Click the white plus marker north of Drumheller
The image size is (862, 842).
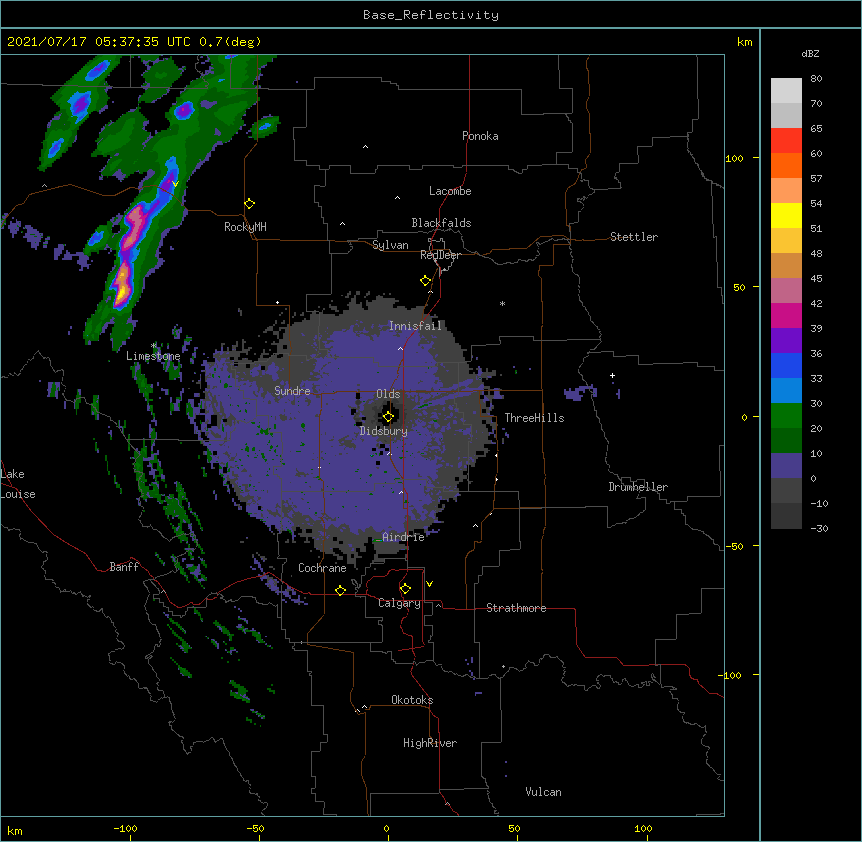tap(612, 375)
